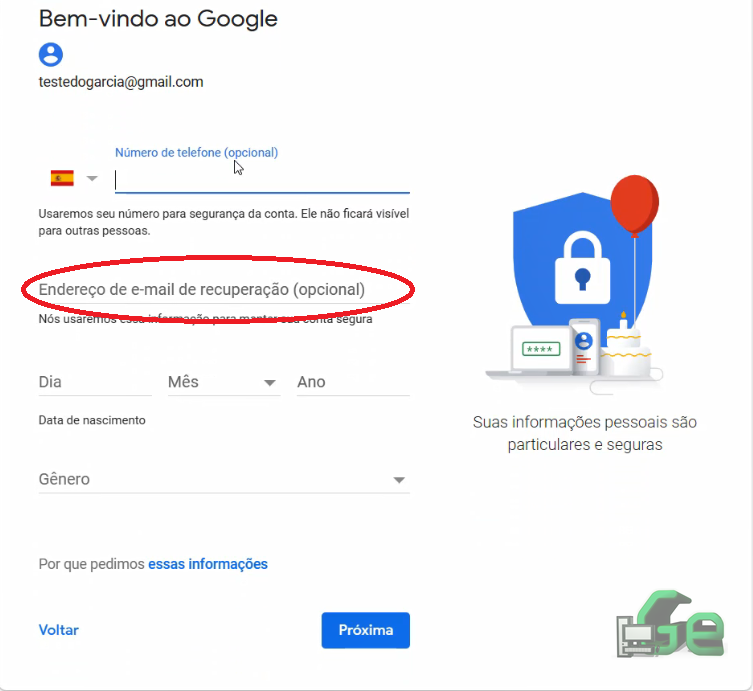Focus the Número de telefone field
This screenshot has height=691, width=753.
point(262,180)
